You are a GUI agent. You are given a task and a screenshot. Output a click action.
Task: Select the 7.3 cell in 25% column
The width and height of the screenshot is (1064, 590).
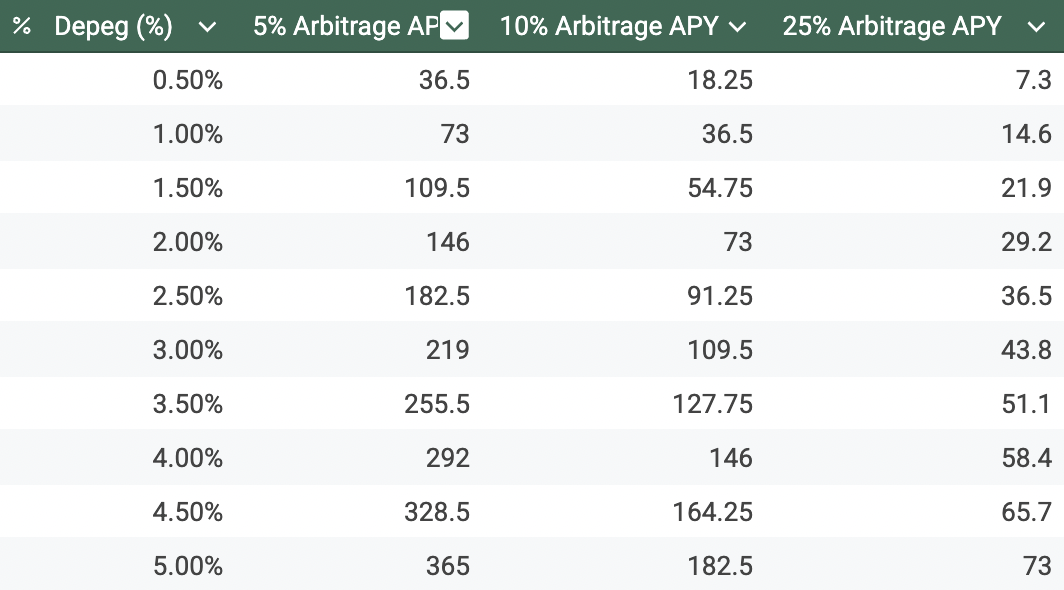click(x=1033, y=80)
